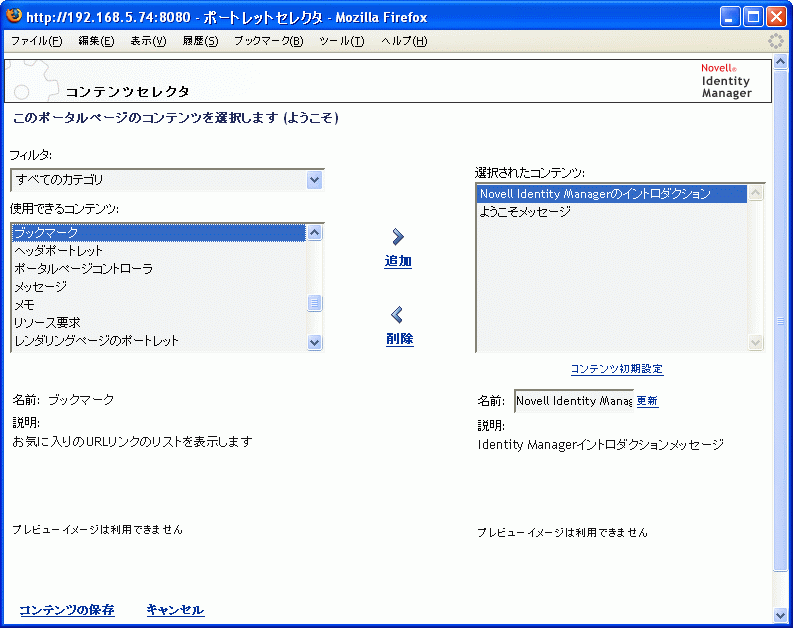Image resolution: width=793 pixels, height=628 pixels.
Task: Select ブックマーク in available content list
Action: (x=159, y=233)
